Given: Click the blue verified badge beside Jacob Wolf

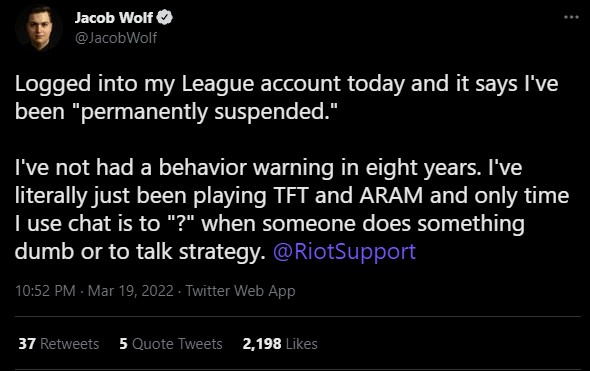Looking at the screenshot, I should 164,17.
